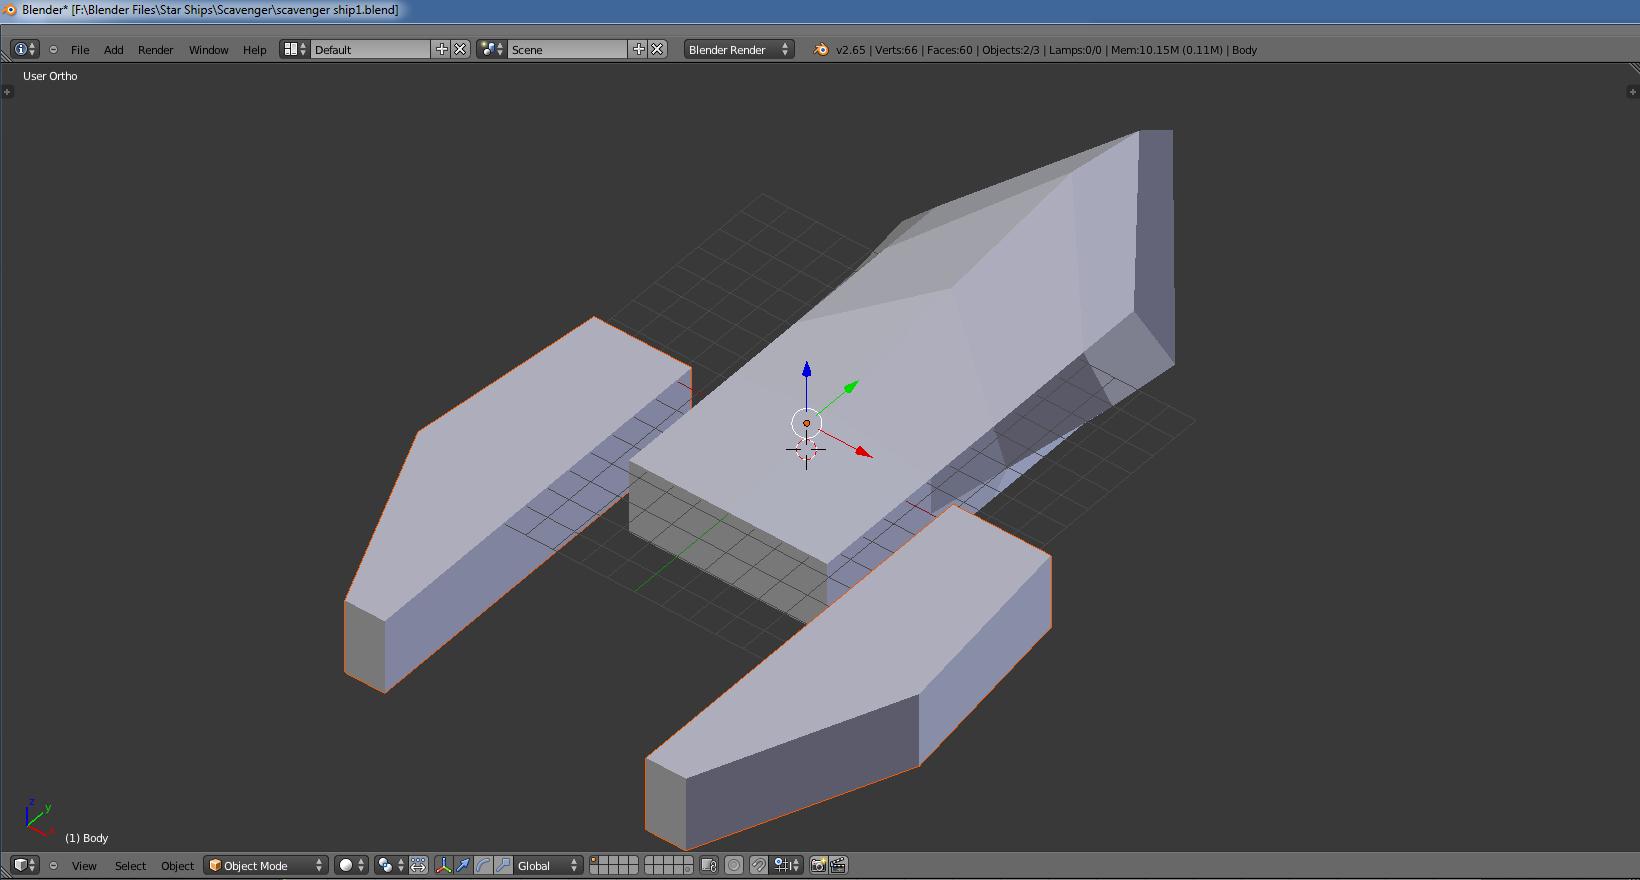The height and width of the screenshot is (880, 1640).
Task: Toggle proportional editing circle button
Action: tap(734, 865)
